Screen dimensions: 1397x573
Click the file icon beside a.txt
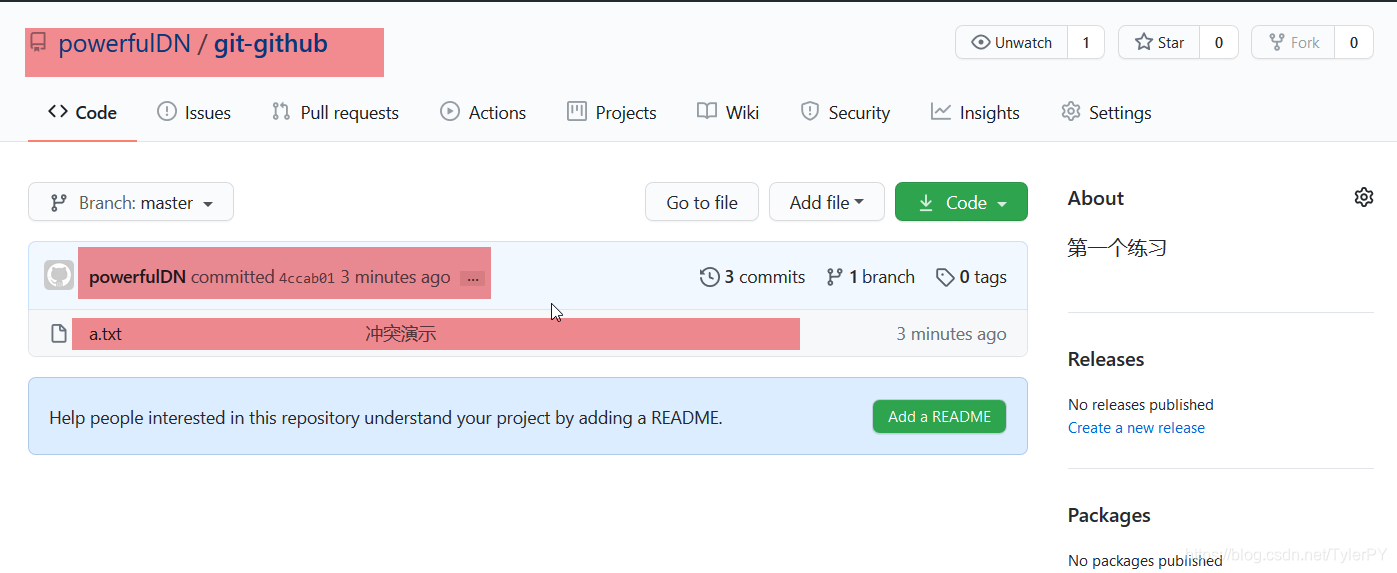point(59,333)
